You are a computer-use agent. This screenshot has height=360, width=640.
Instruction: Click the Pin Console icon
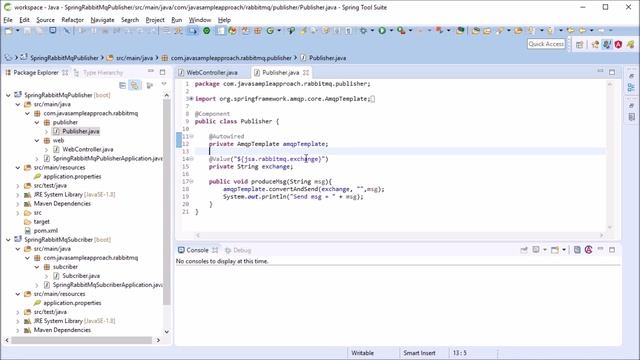click(524, 250)
